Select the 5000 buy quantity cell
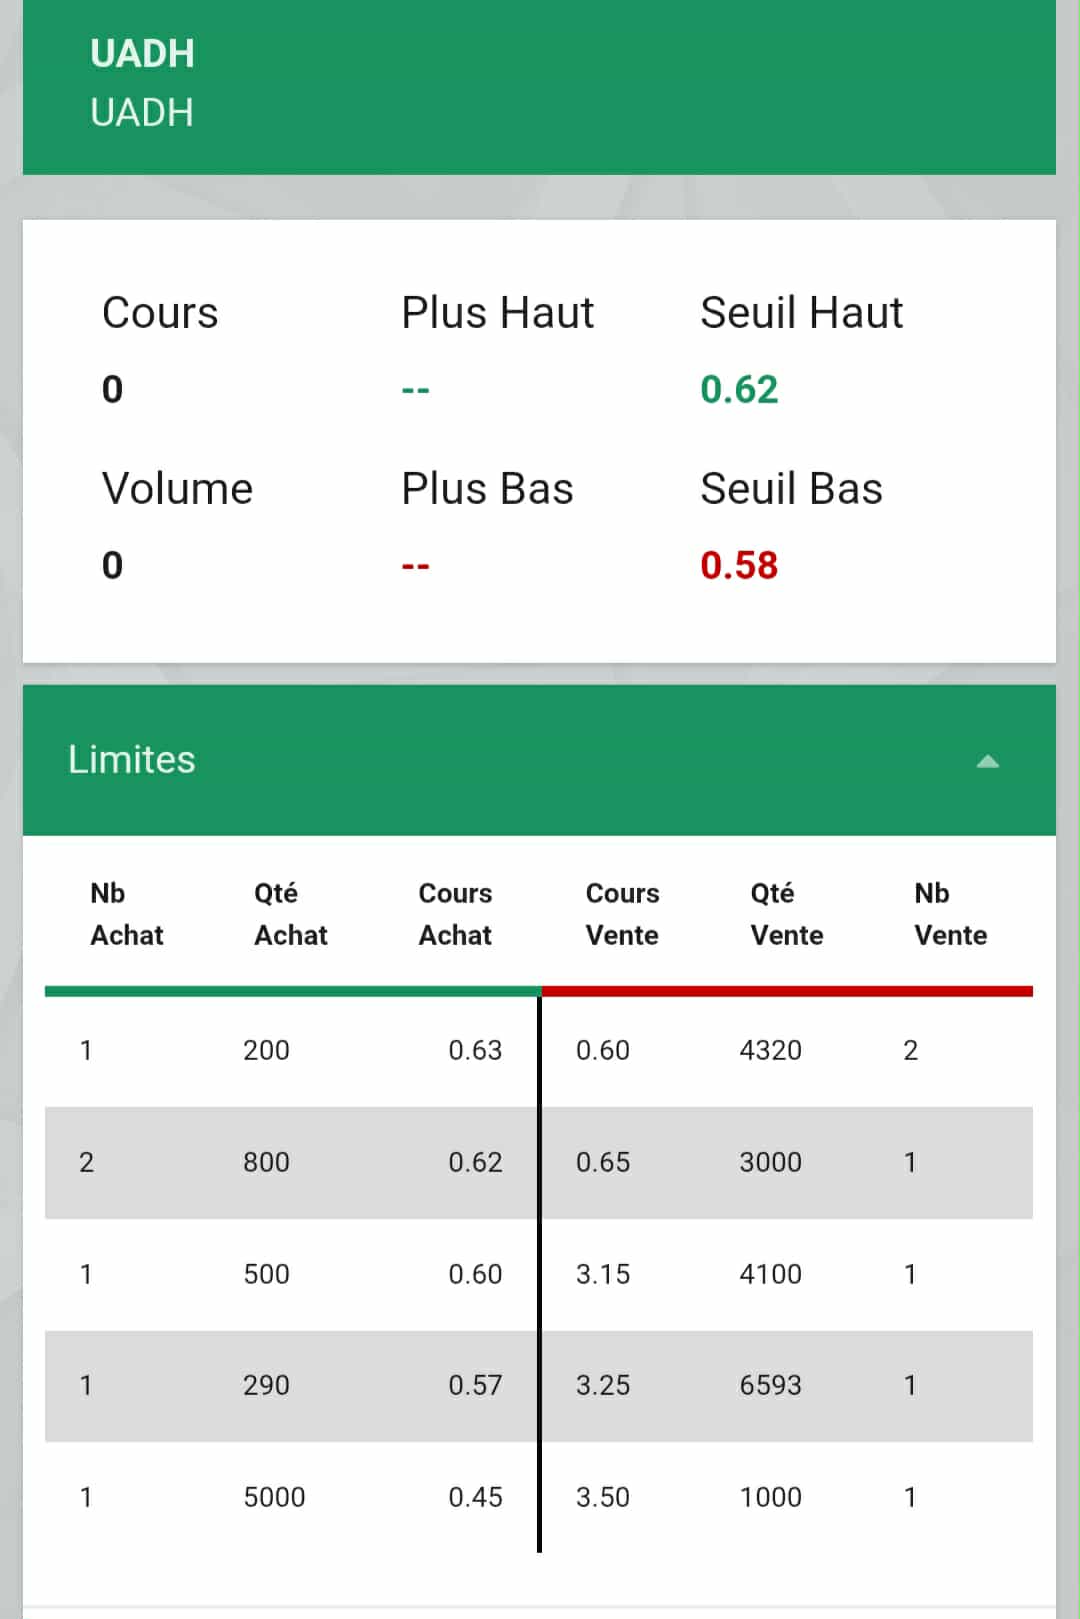The image size is (1080, 1619). point(274,1497)
